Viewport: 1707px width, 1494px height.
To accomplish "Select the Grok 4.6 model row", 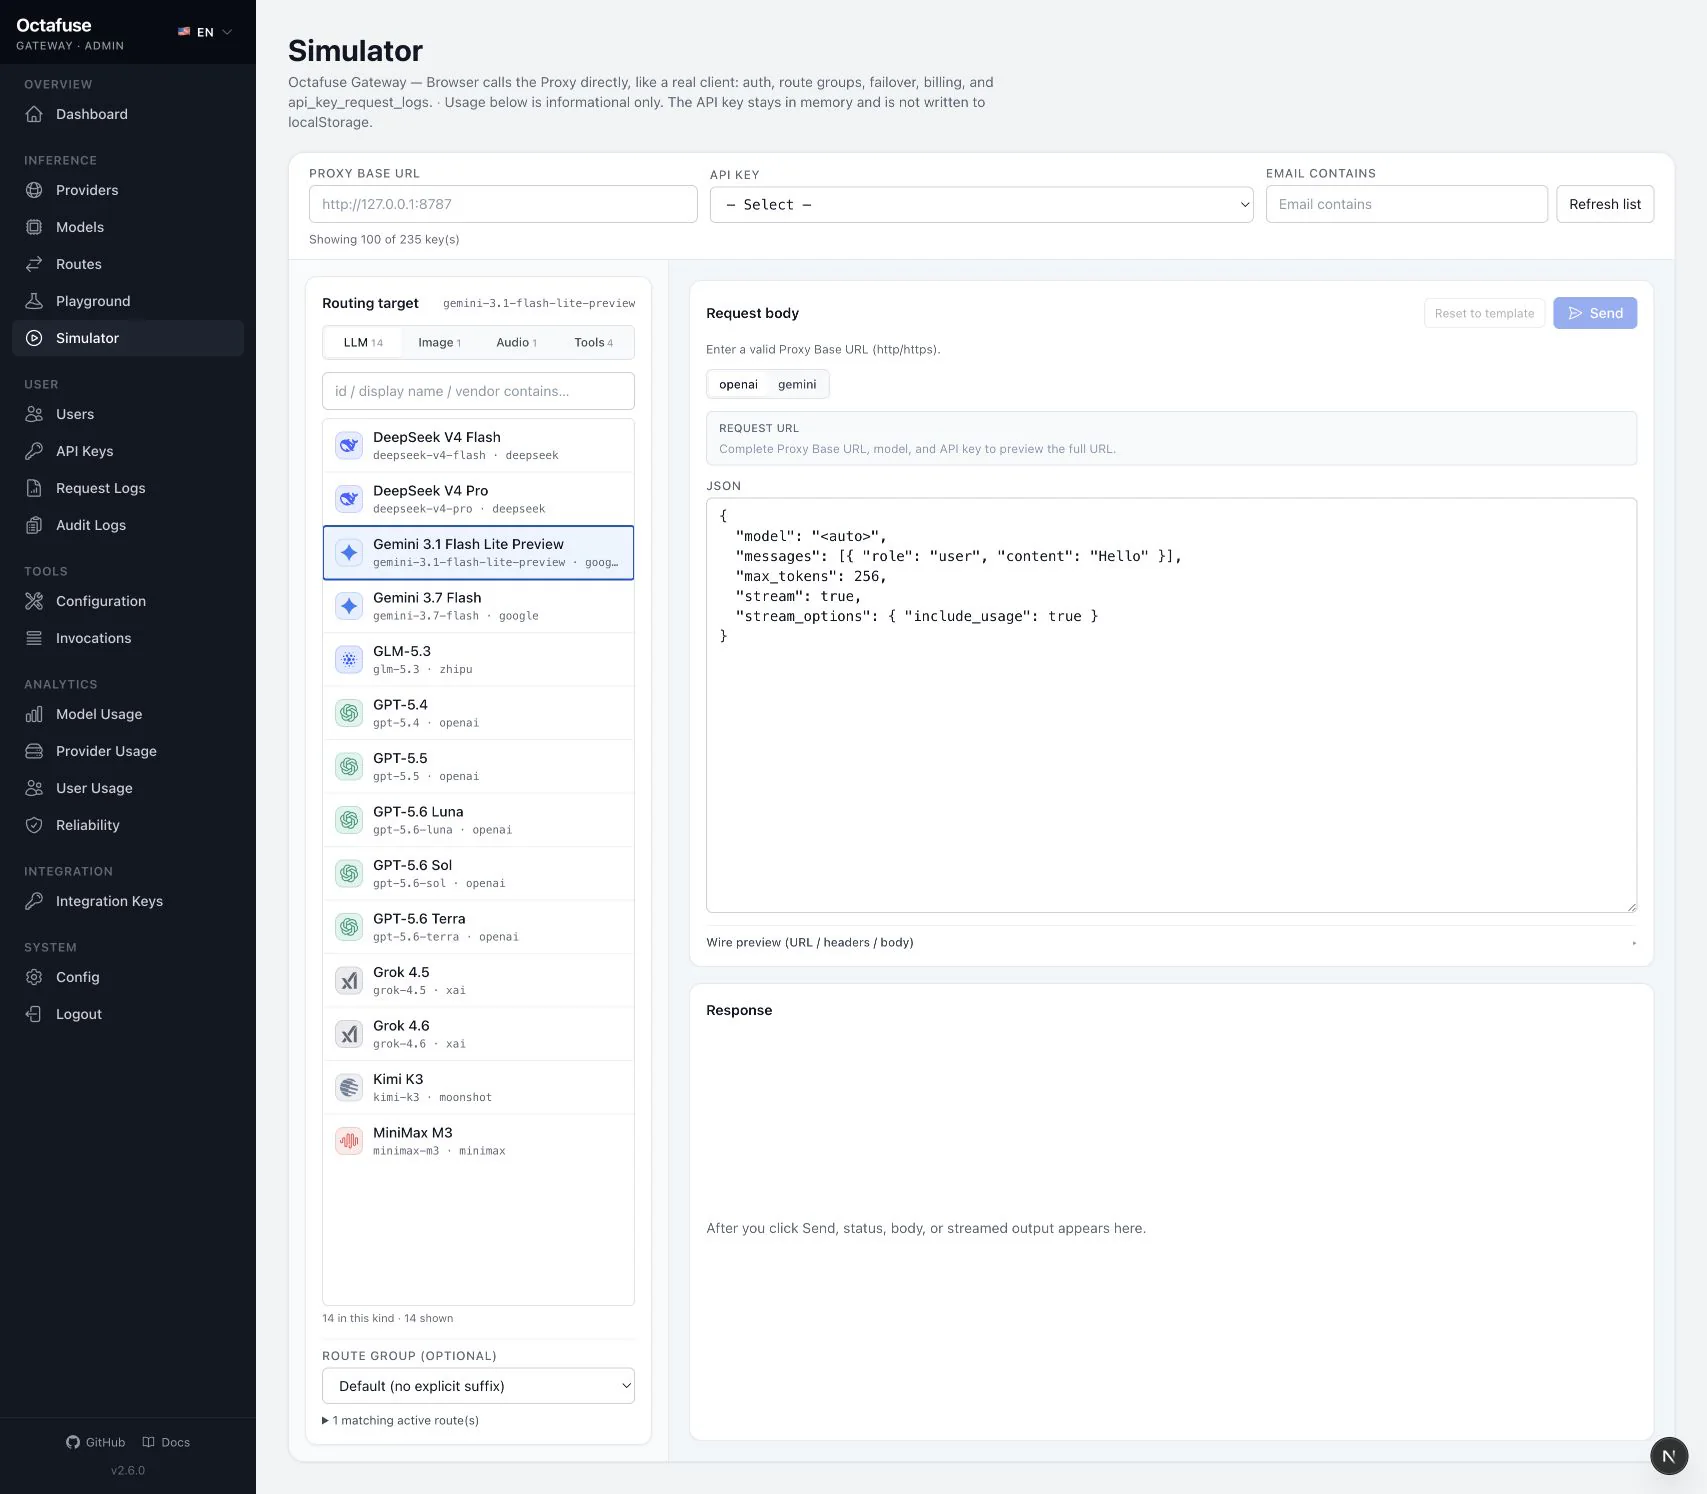I will pyautogui.click(x=478, y=1034).
